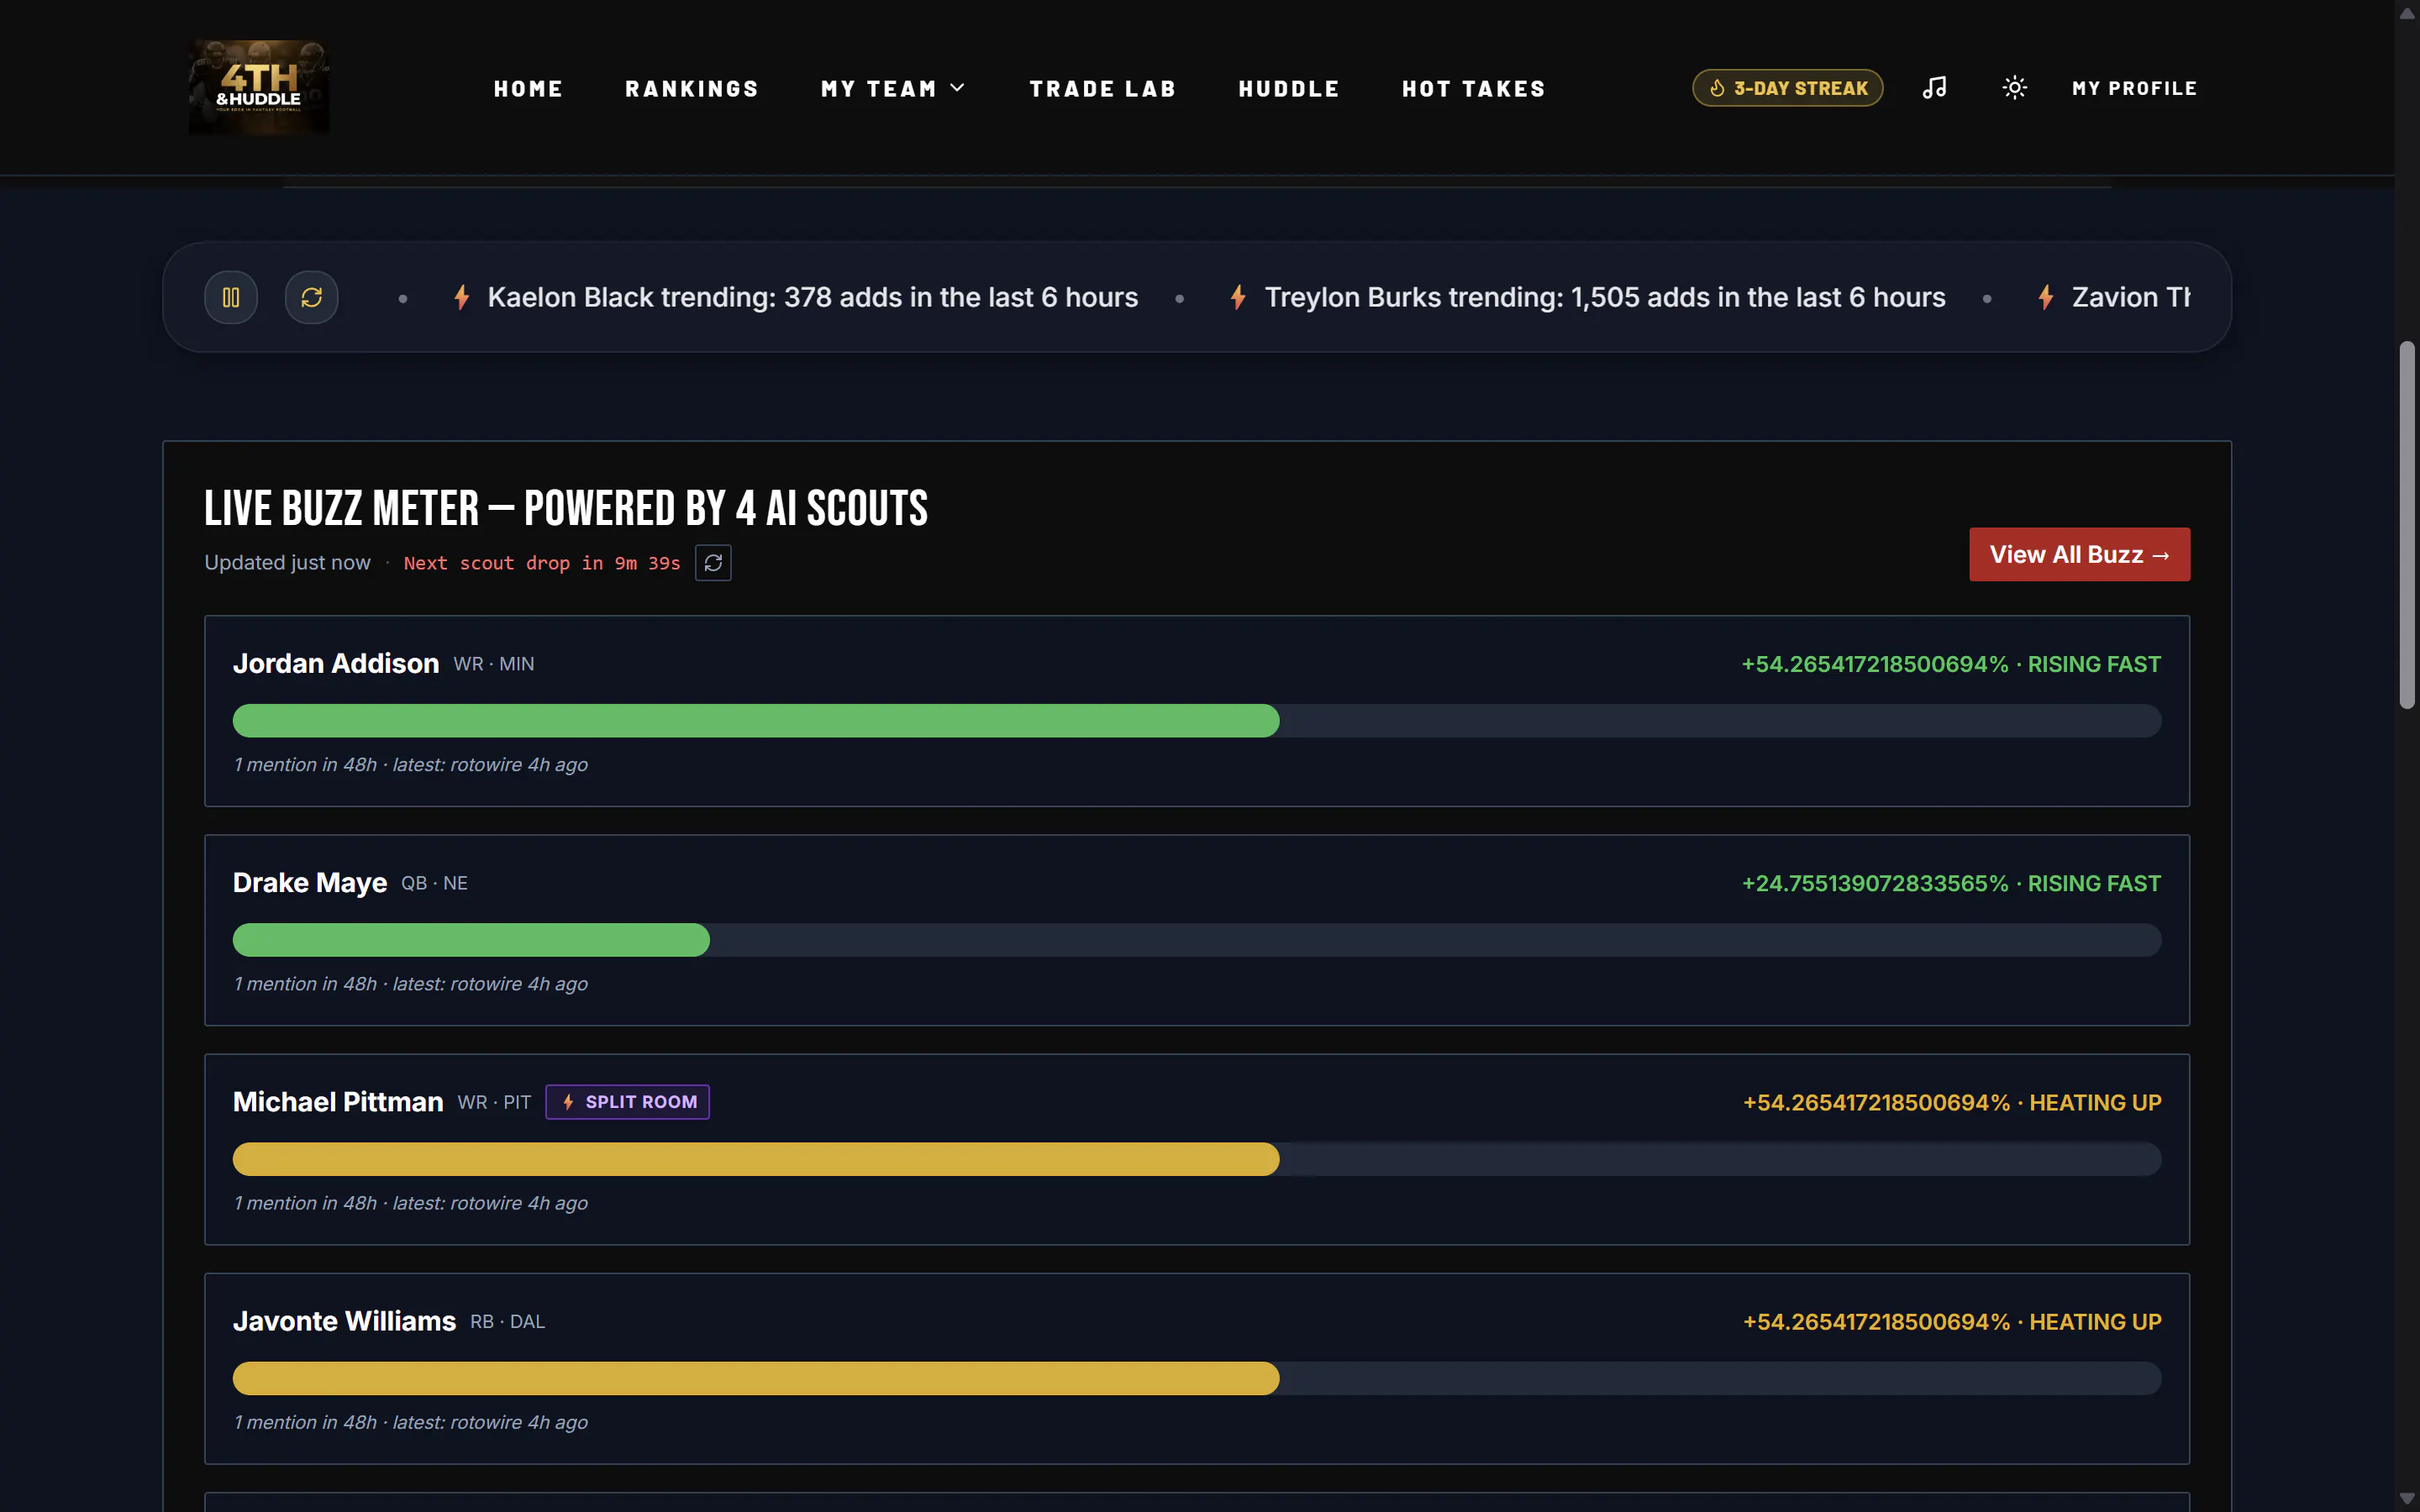Open Javonte Williams player name
The width and height of the screenshot is (2420, 1512).
coord(344,1321)
